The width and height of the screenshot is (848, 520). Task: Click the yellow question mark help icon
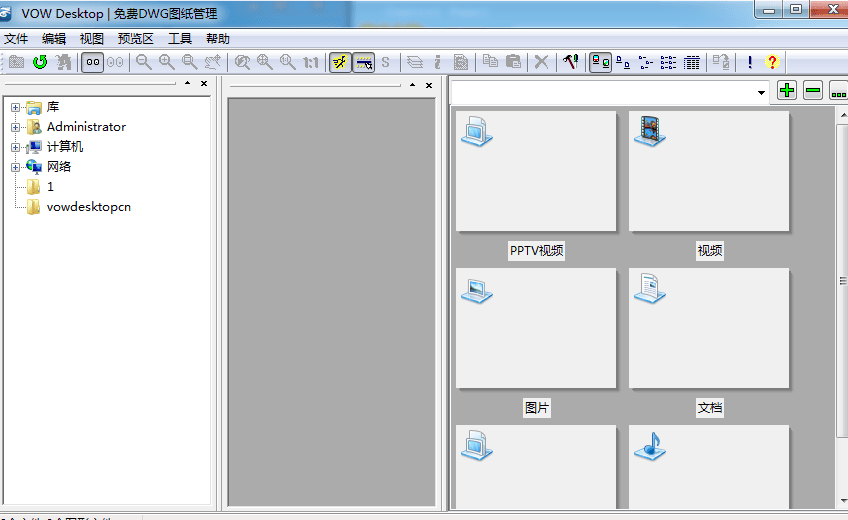(772, 62)
